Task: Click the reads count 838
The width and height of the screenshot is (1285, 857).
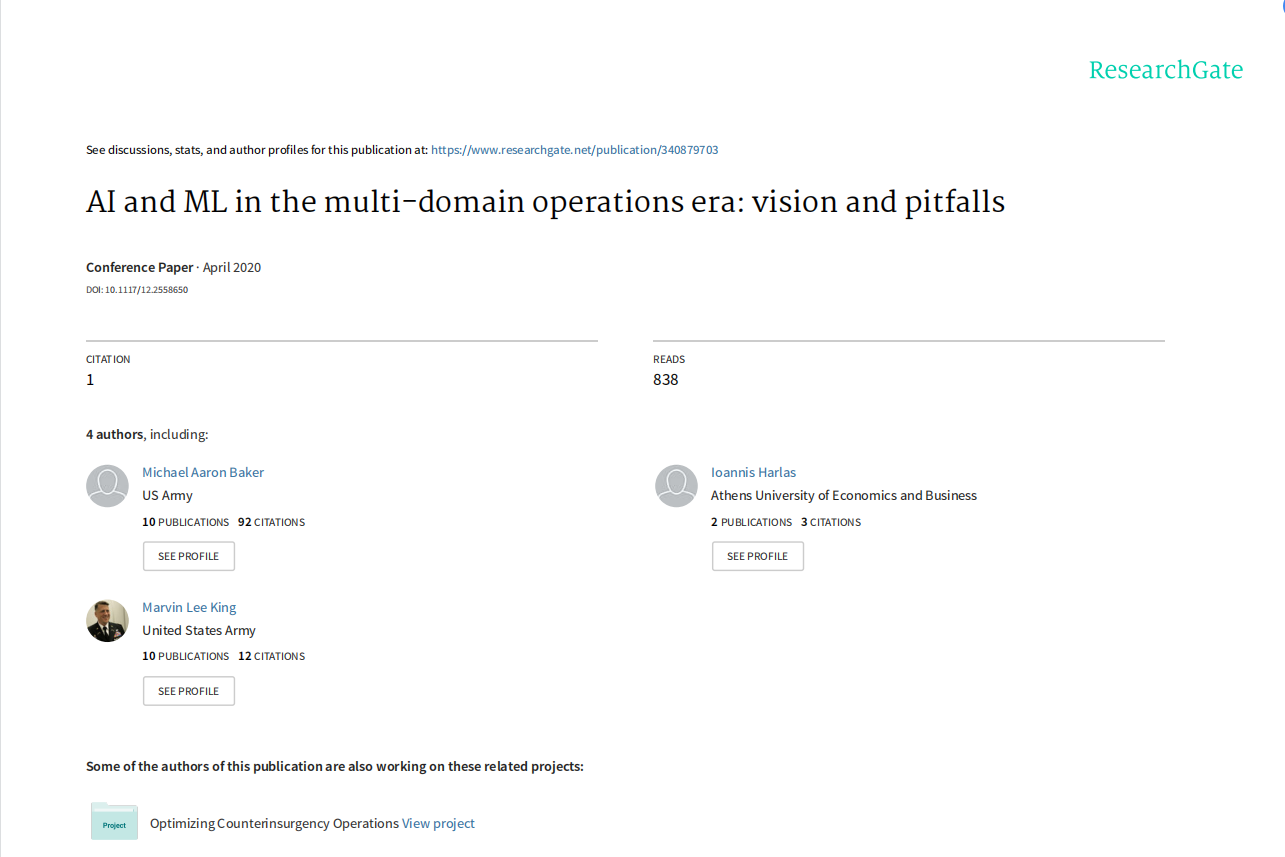Action: click(666, 379)
